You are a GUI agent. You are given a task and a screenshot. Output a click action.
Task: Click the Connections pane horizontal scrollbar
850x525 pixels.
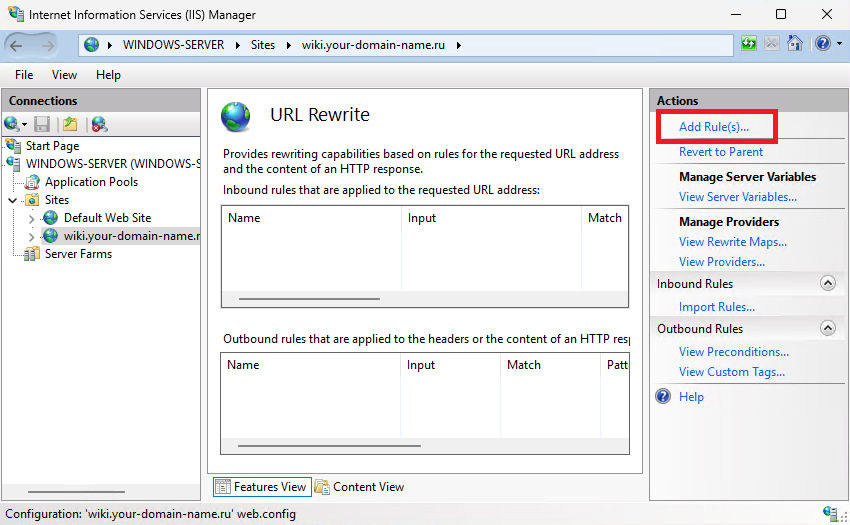(x=76, y=491)
